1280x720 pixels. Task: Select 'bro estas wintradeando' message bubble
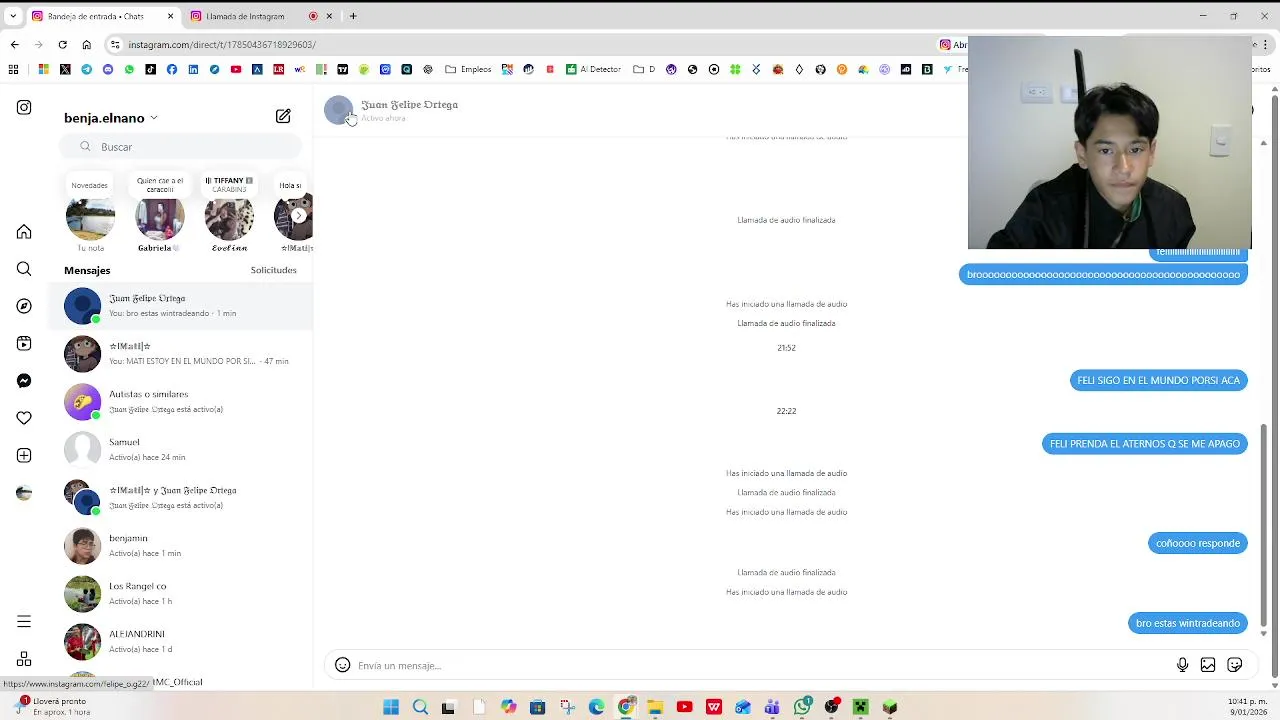1188,623
